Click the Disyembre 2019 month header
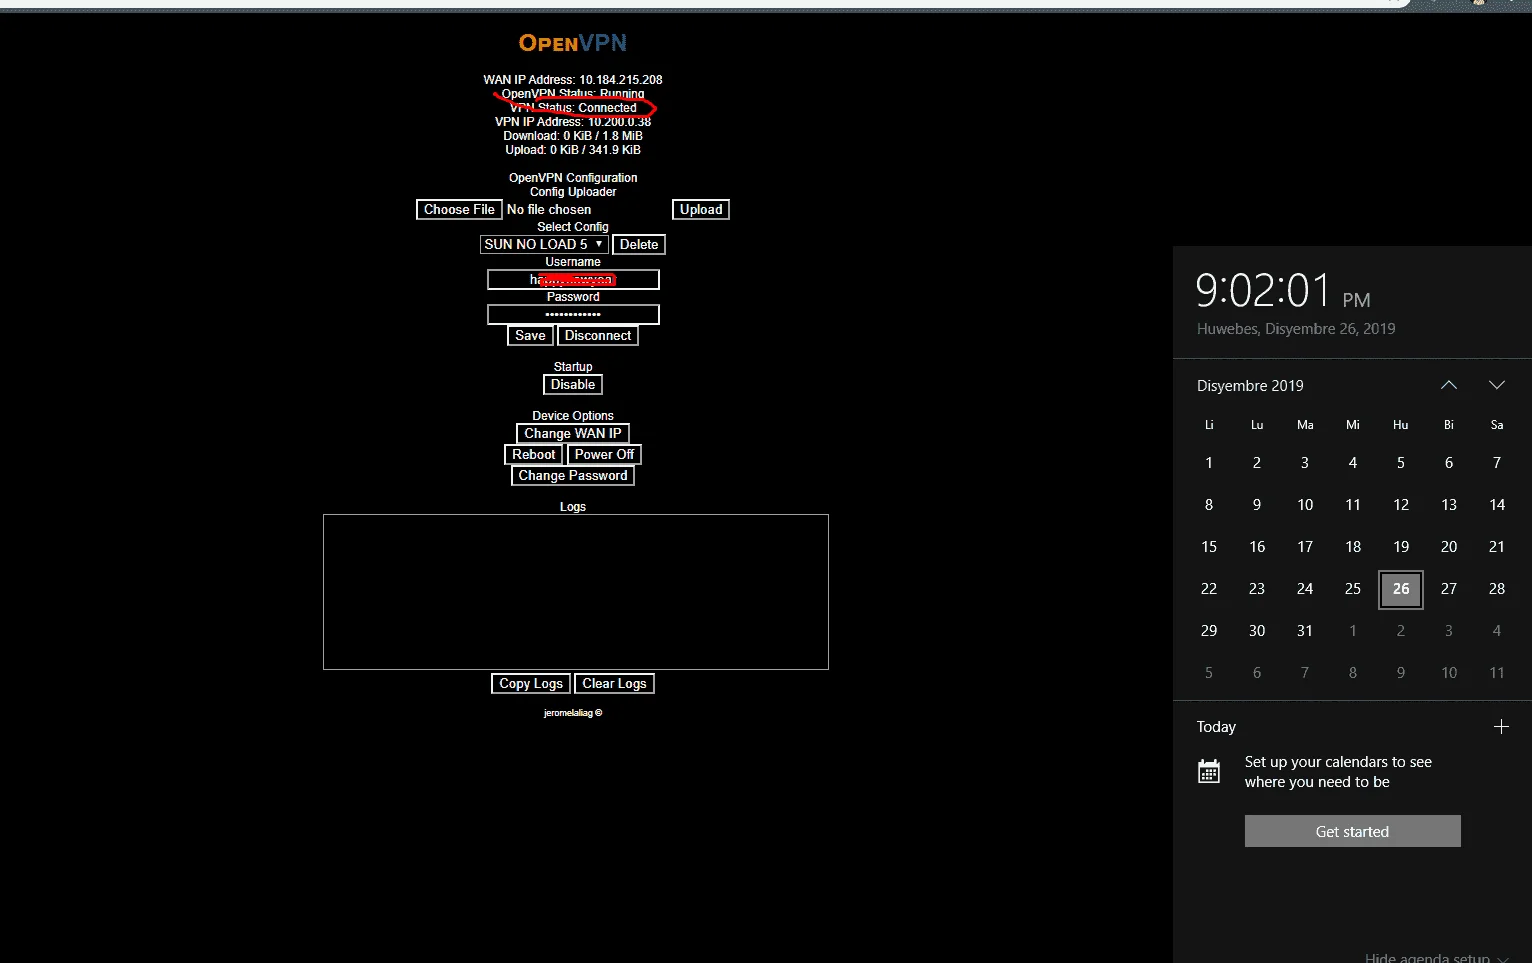This screenshot has height=963, width=1532. (x=1250, y=385)
